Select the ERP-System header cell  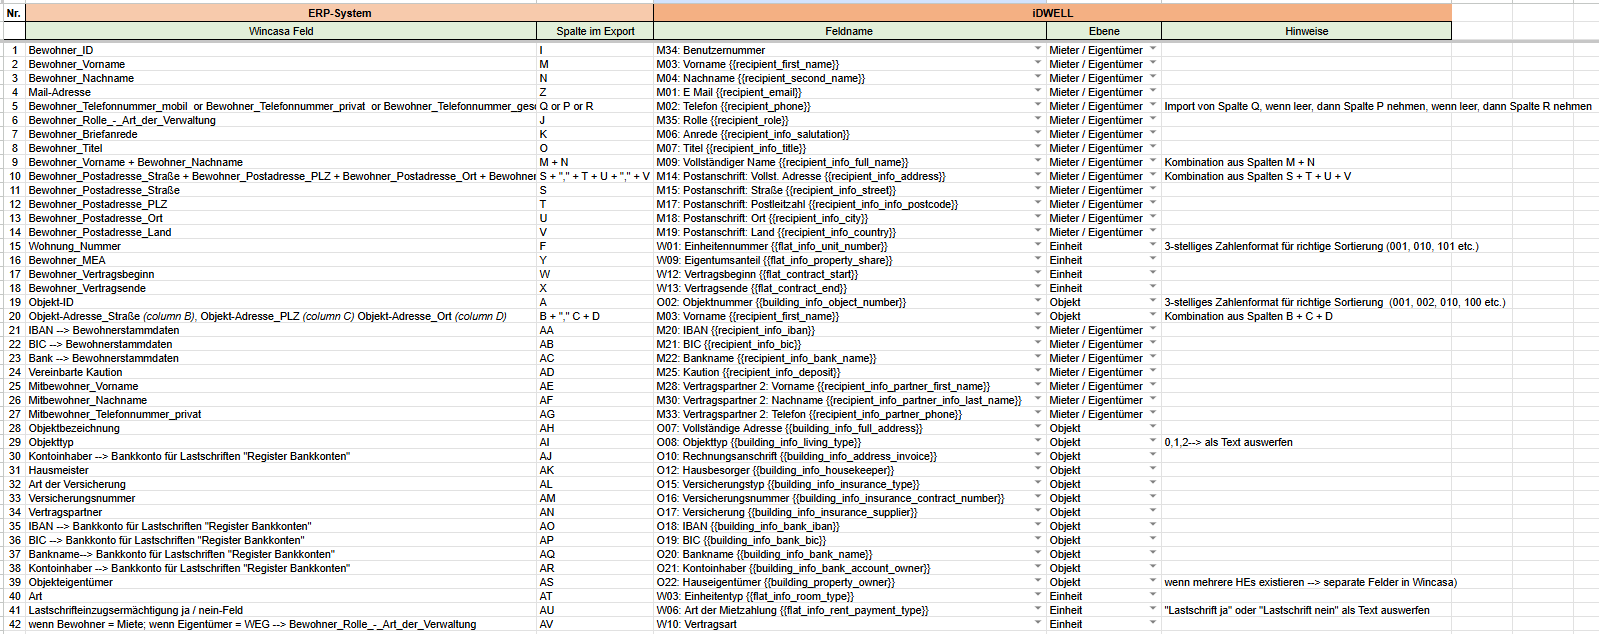point(340,13)
